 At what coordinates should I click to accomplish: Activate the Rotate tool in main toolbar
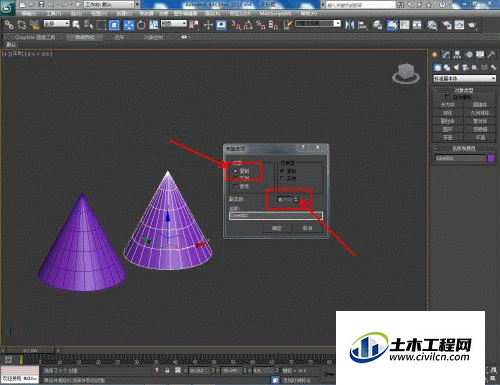141,25
